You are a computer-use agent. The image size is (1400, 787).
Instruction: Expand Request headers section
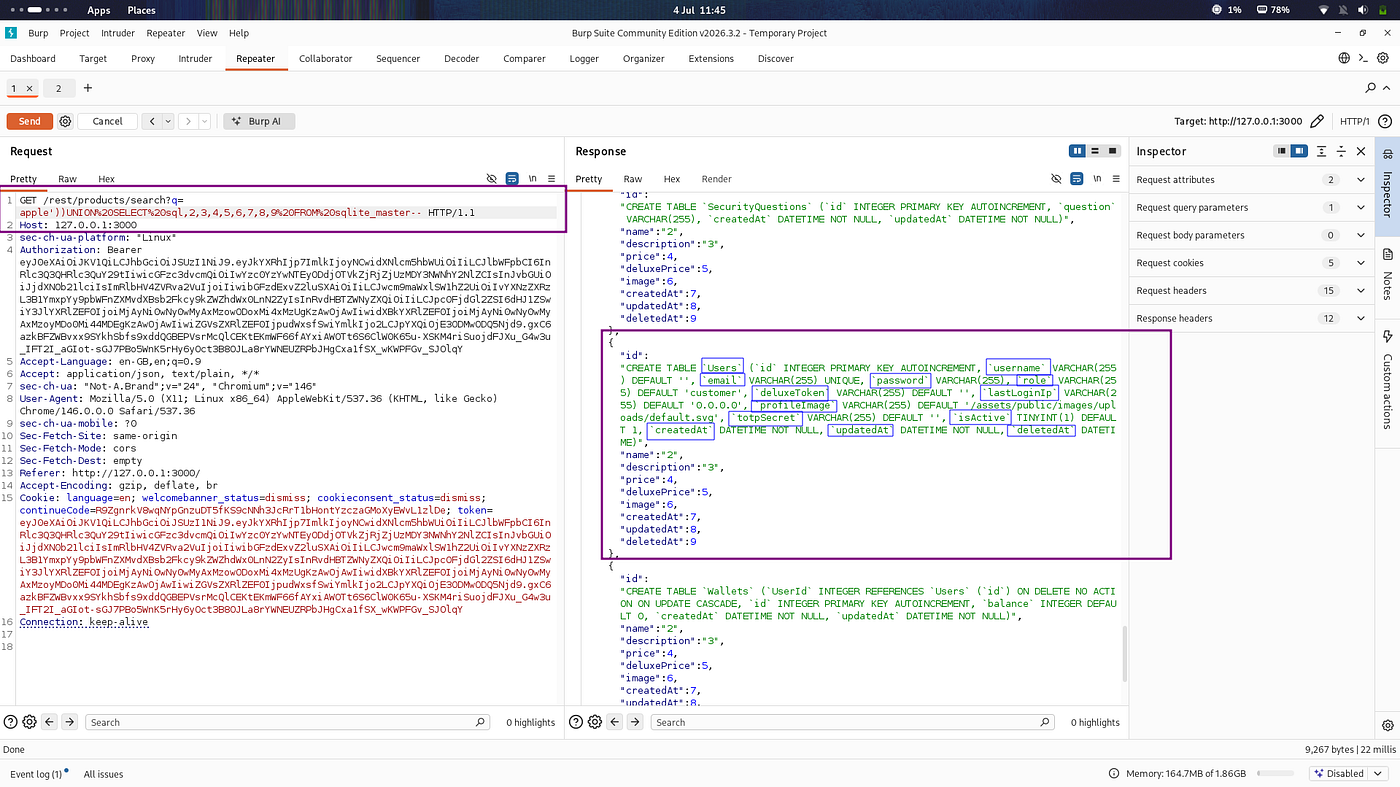coord(1251,290)
